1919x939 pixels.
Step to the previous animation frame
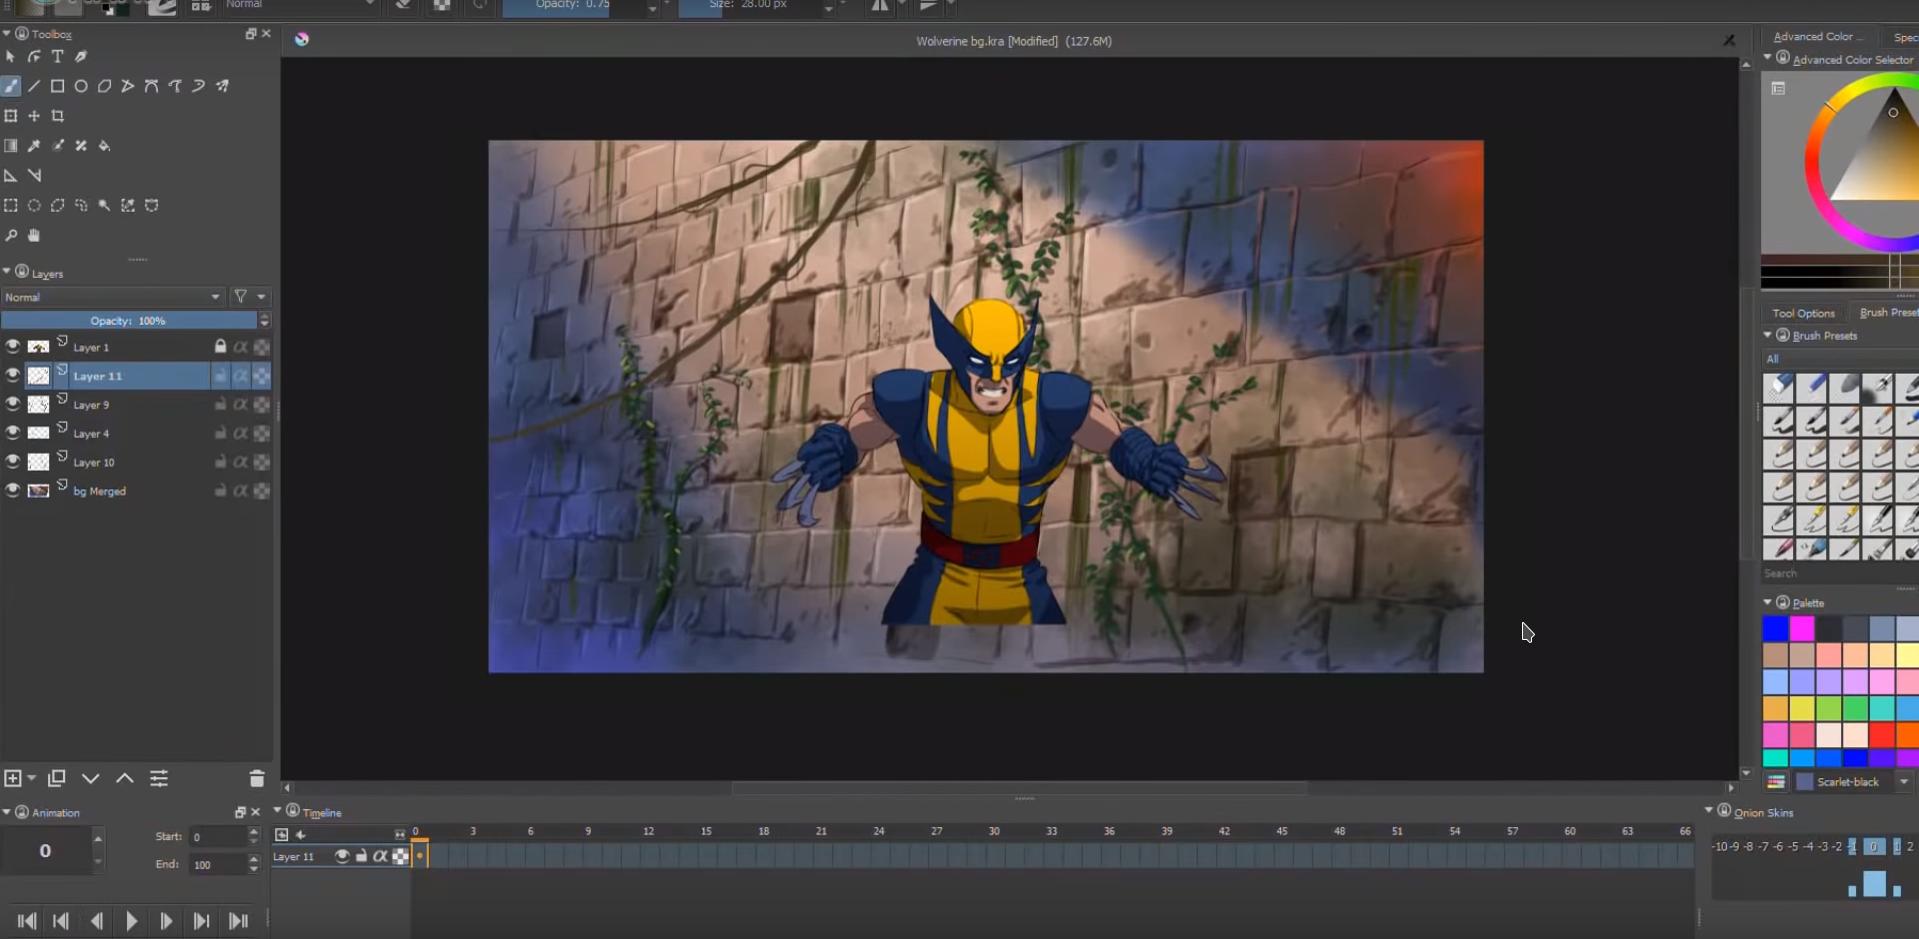point(96,921)
